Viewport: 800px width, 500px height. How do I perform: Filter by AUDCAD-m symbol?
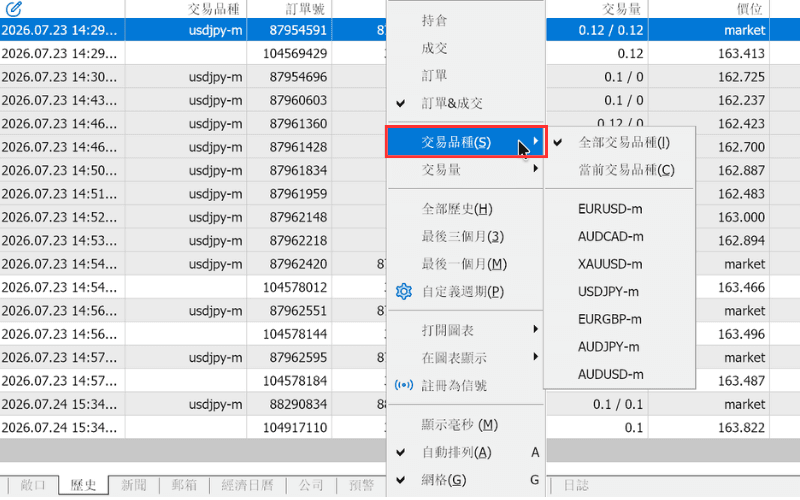[x=610, y=236]
